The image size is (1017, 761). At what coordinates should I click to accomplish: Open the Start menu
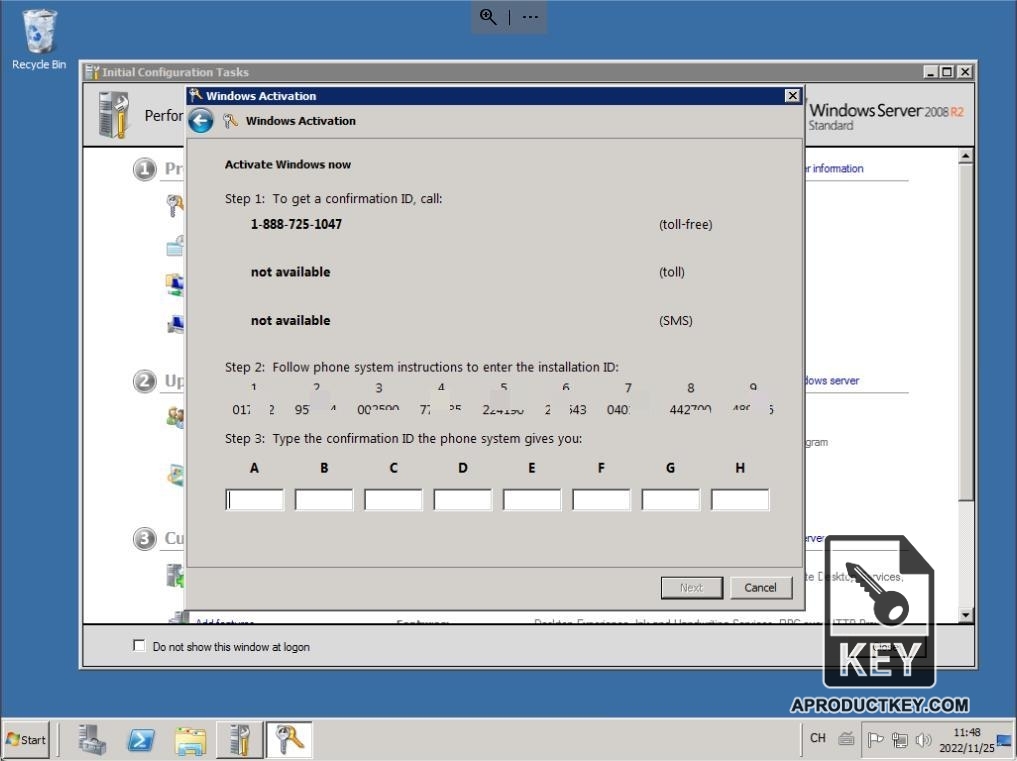[26, 740]
